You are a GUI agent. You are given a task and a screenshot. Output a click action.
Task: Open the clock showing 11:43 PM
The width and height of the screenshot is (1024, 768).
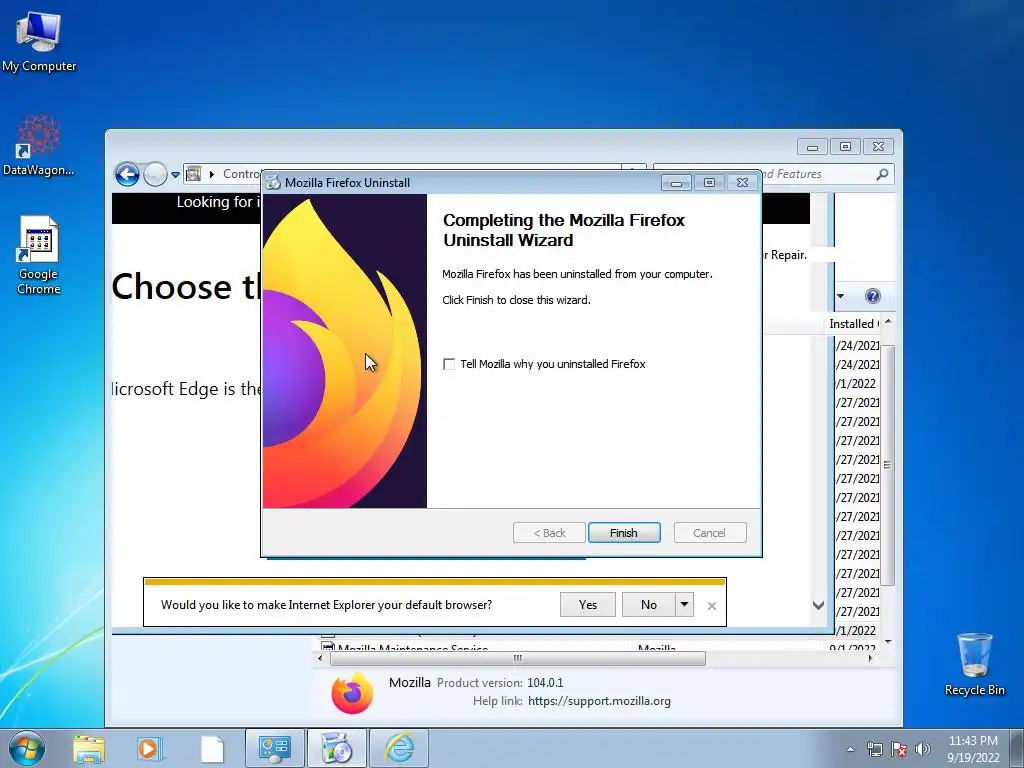pyautogui.click(x=973, y=749)
